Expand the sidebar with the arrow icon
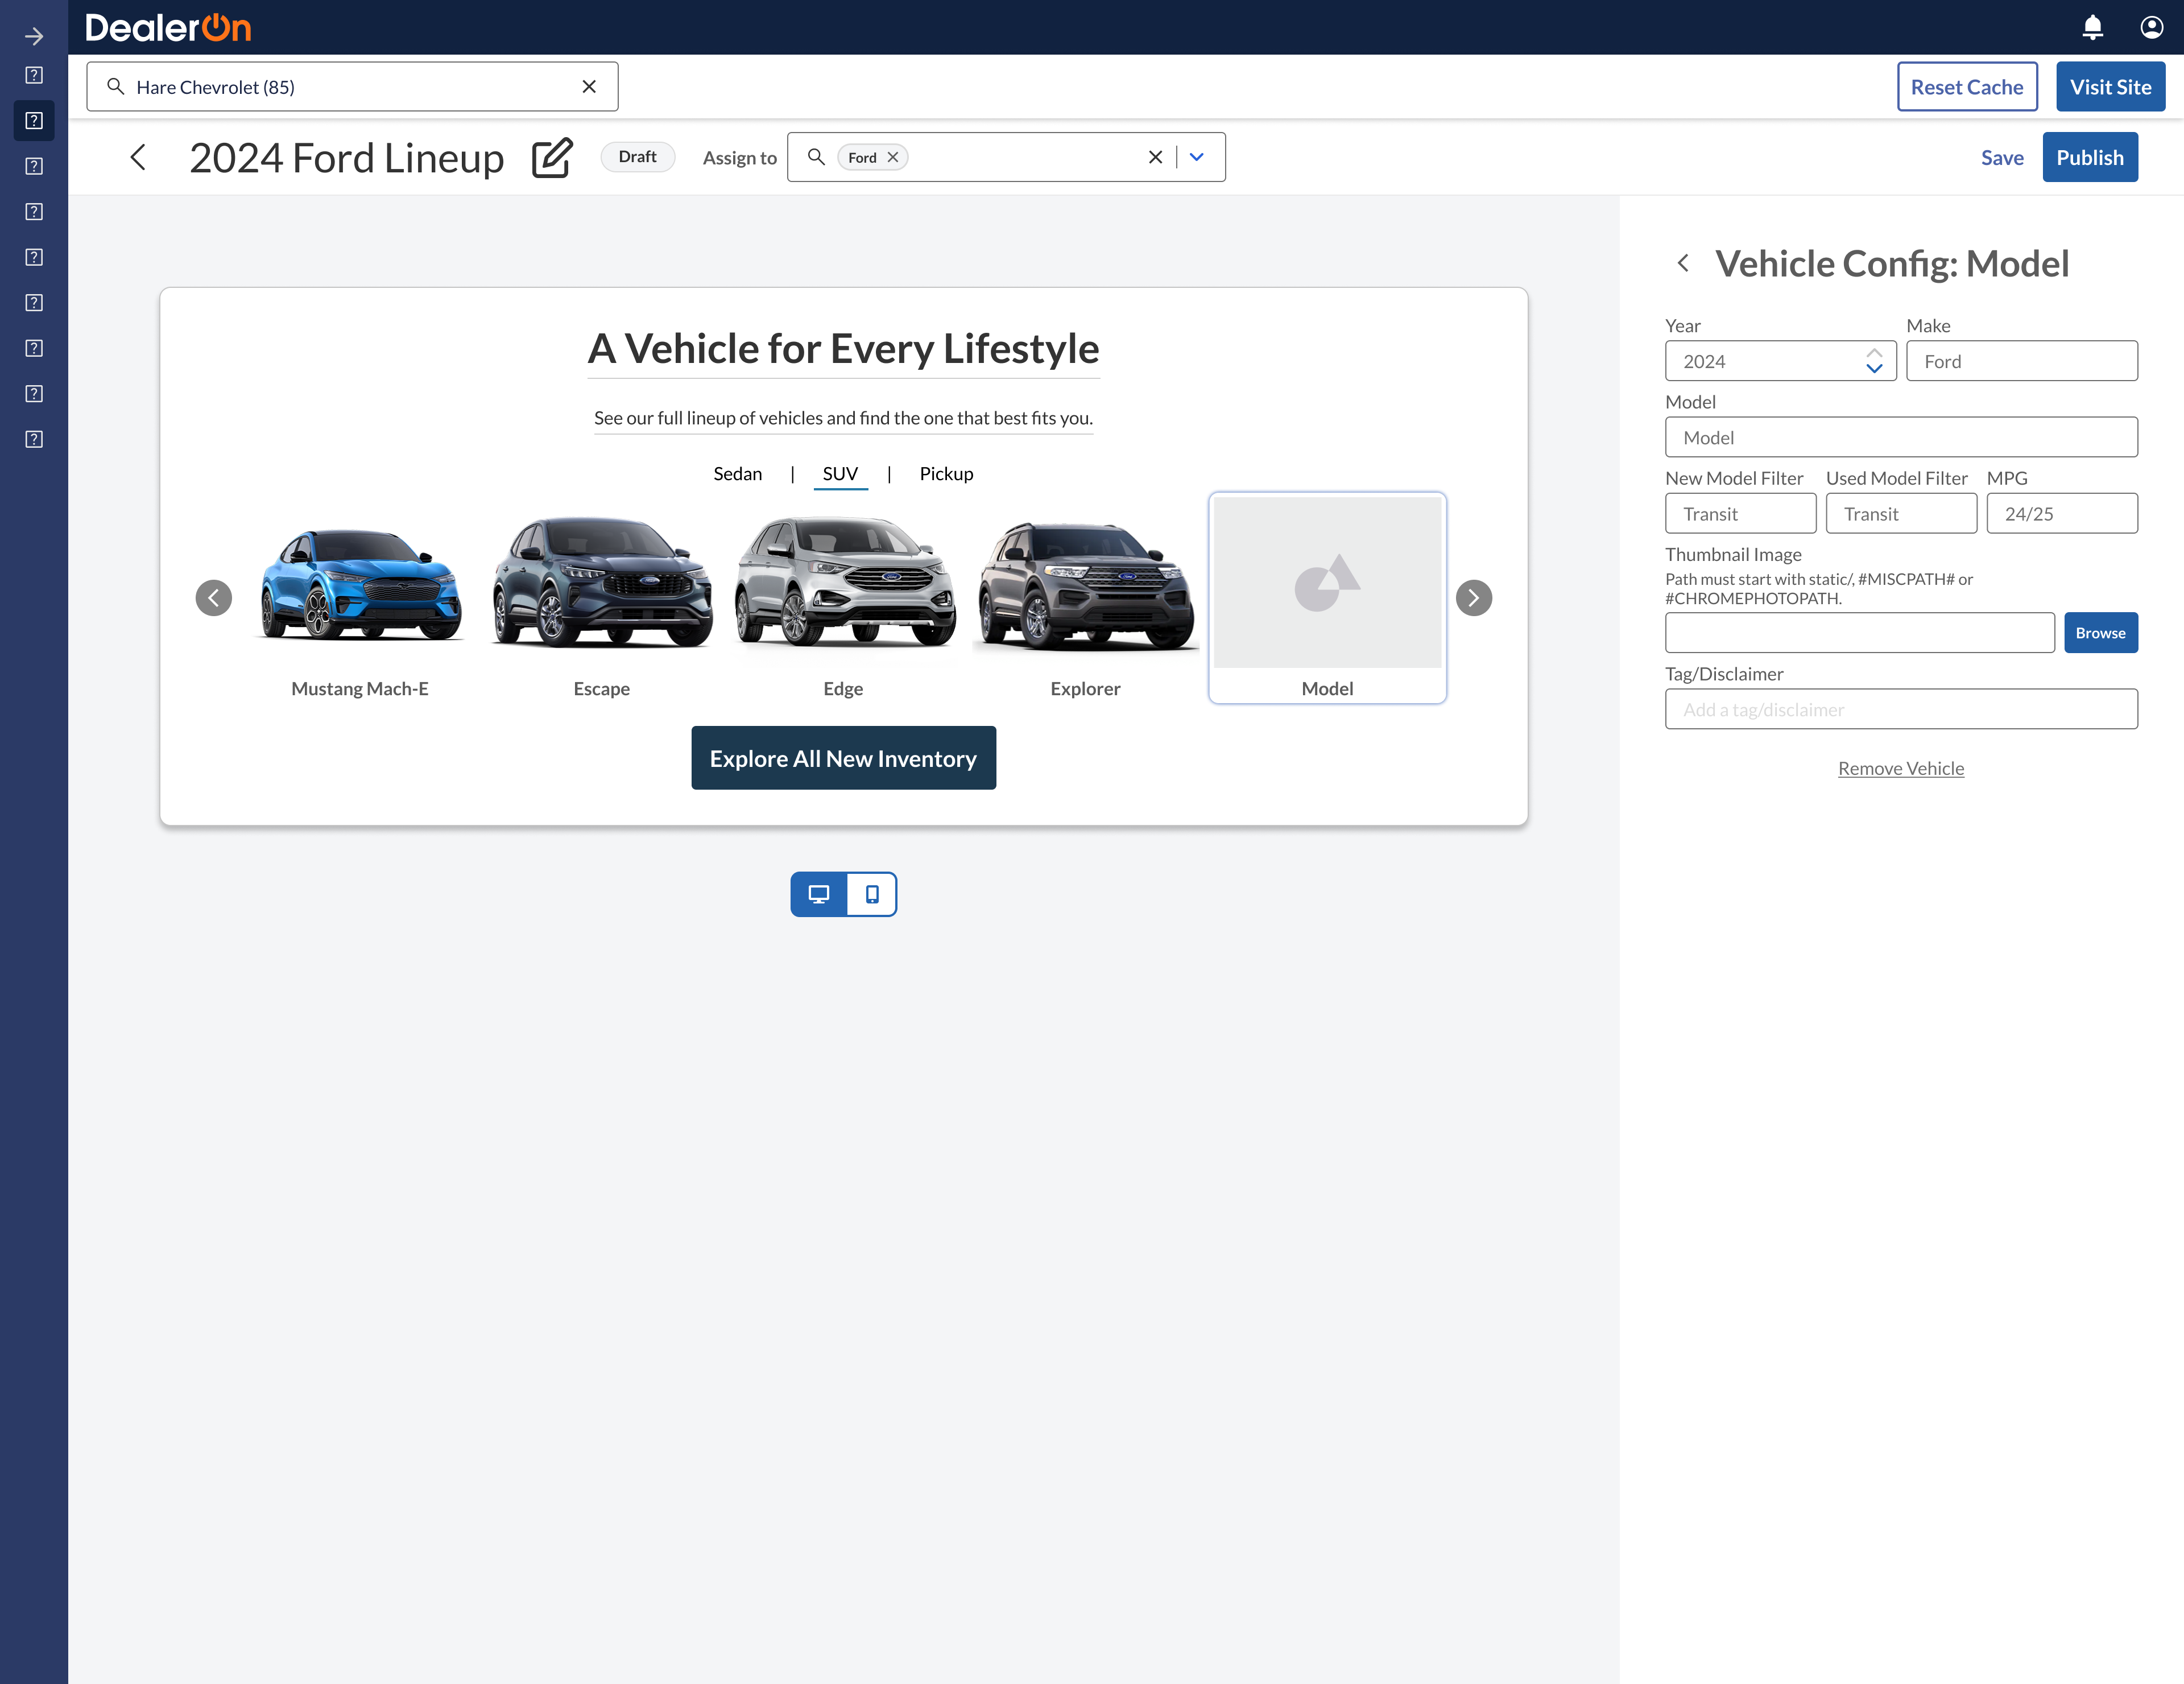Screen dimensions: 2184x1684 click(34, 36)
